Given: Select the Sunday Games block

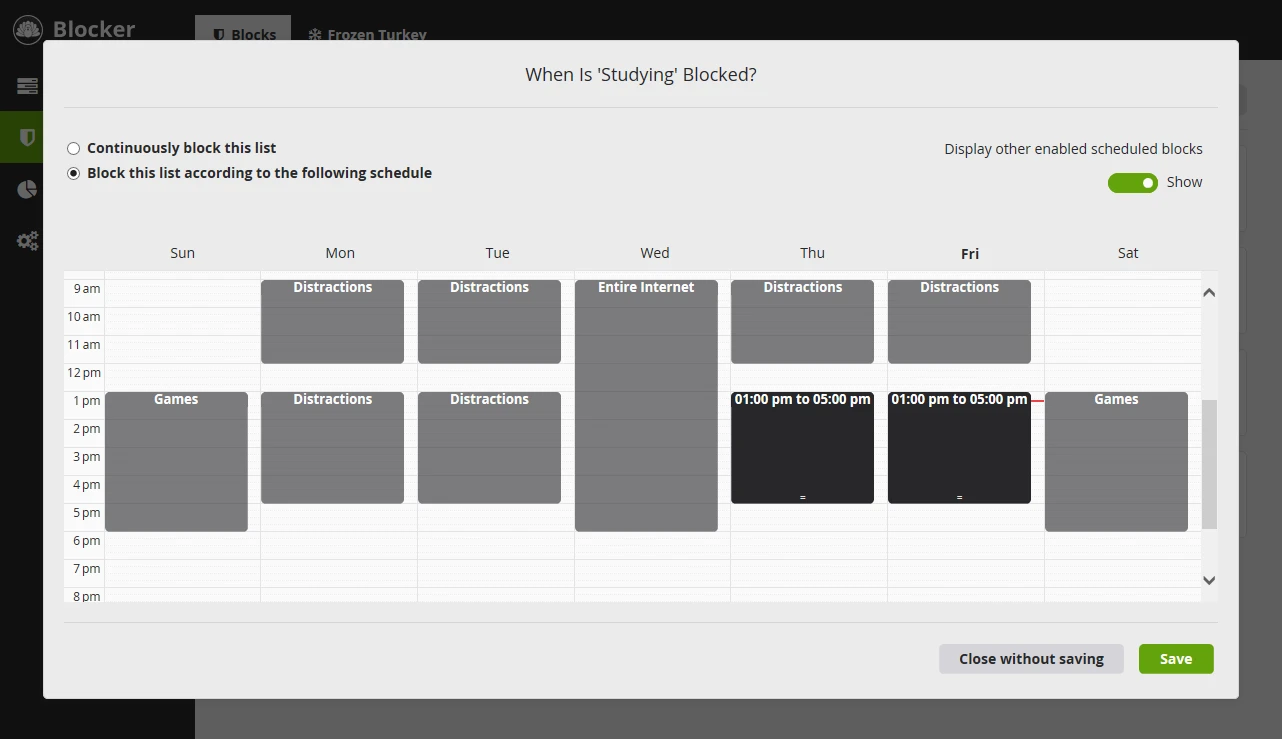Looking at the screenshot, I should pyautogui.click(x=176, y=461).
